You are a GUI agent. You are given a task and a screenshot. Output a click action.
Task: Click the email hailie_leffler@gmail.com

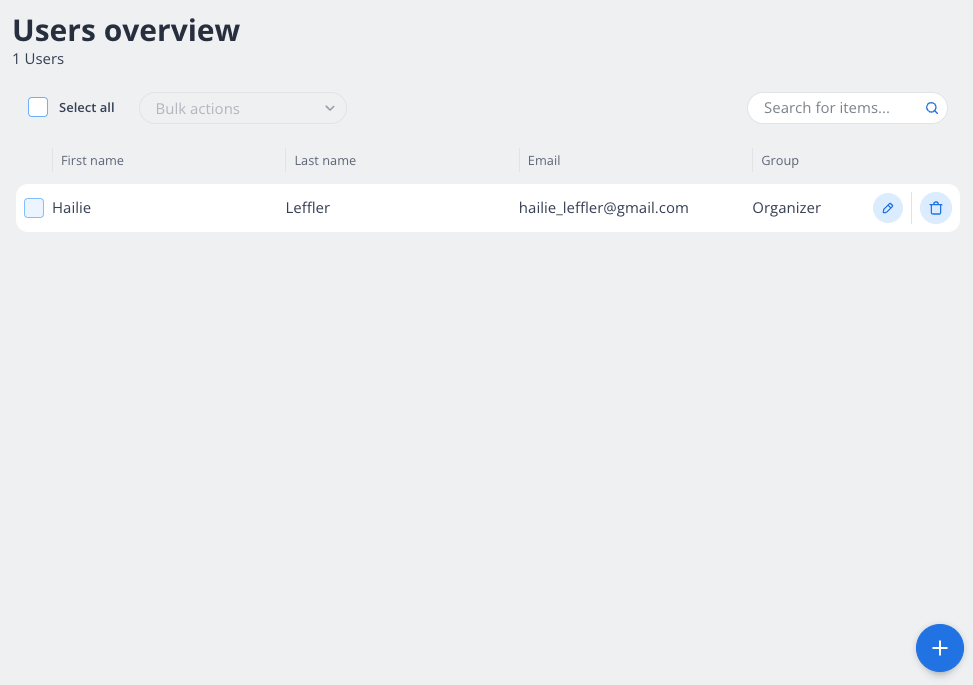pos(603,208)
